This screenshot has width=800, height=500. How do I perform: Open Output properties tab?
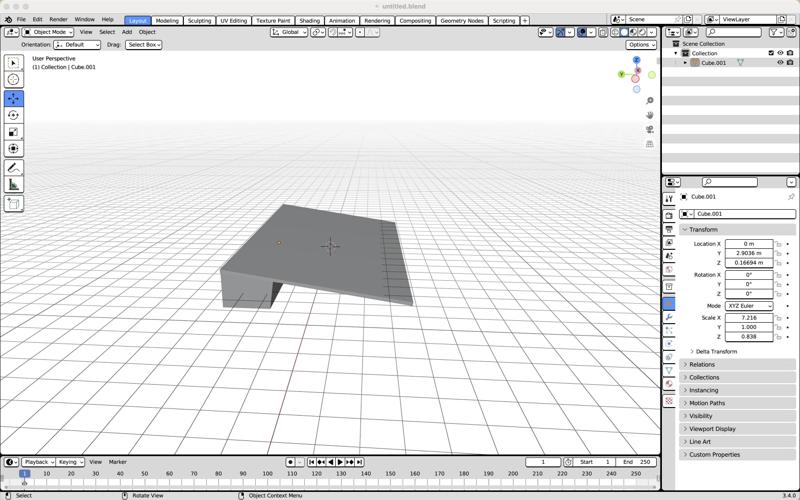[669, 229]
